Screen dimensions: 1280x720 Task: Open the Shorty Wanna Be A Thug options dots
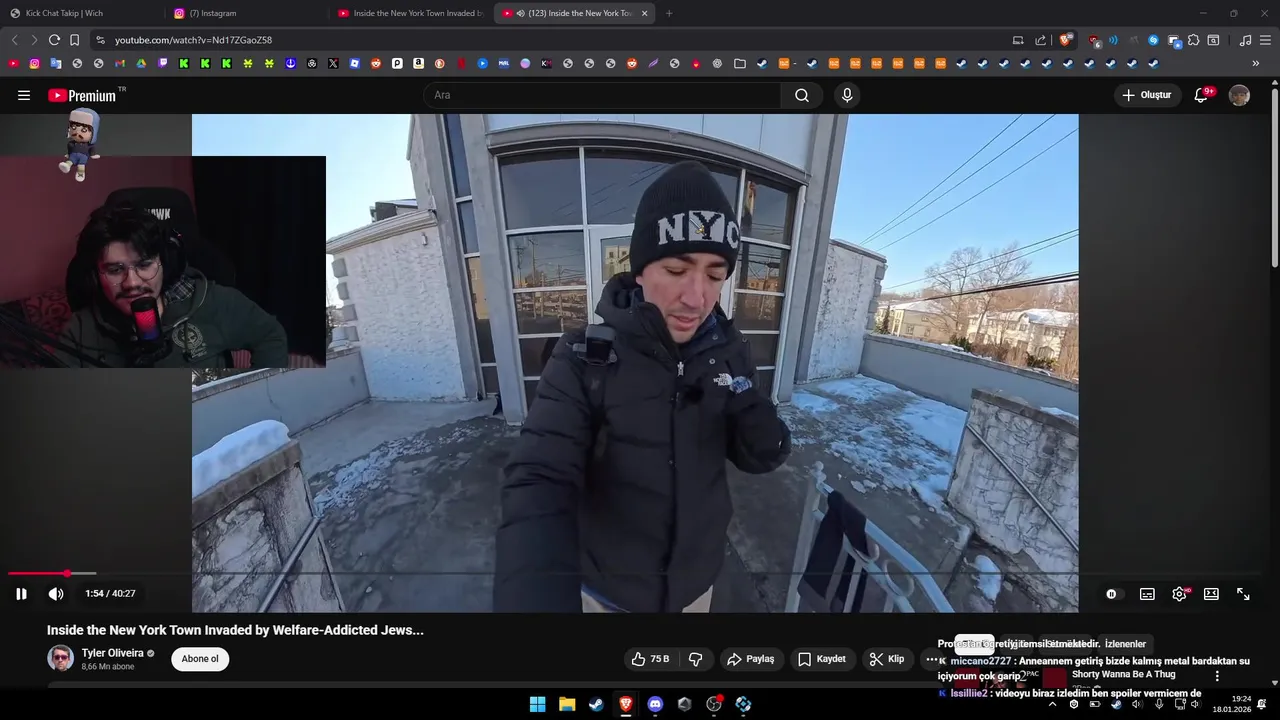click(x=1217, y=676)
